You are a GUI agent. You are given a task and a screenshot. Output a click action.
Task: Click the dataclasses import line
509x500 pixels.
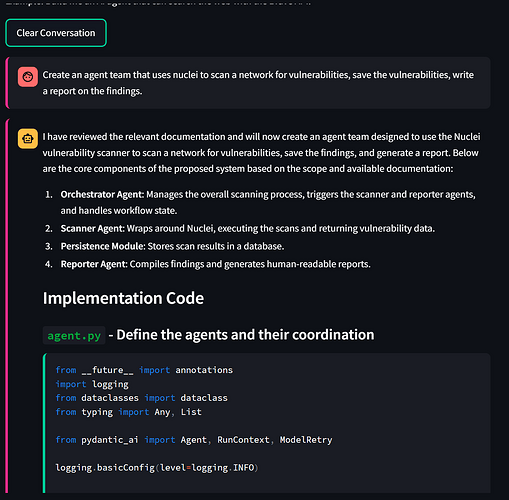(141, 398)
